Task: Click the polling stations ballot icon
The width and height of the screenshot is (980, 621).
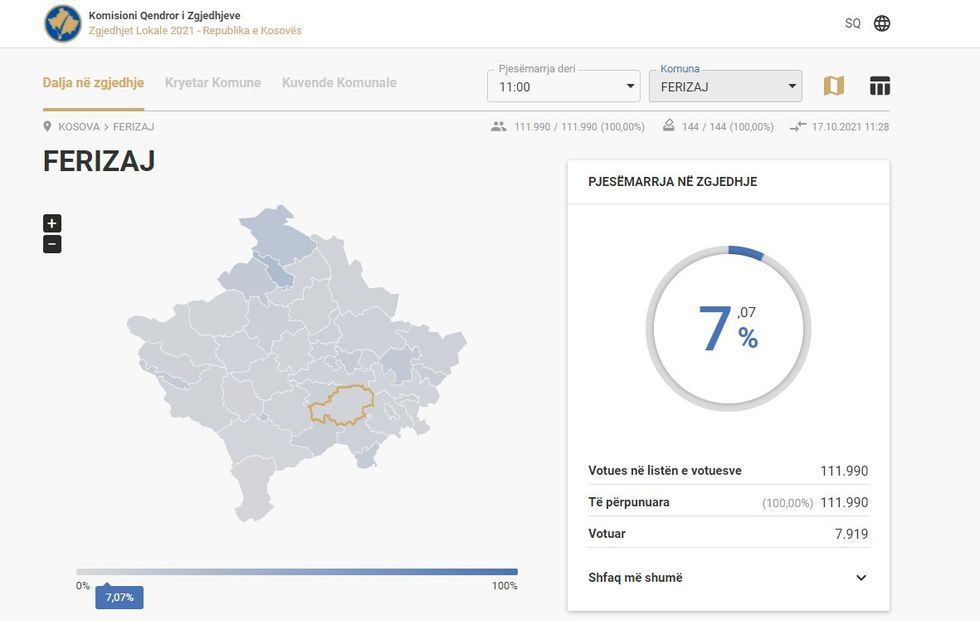Action: coord(668,127)
